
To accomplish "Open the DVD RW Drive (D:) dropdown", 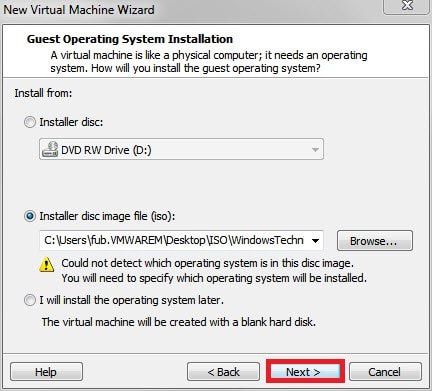I will coord(181,149).
